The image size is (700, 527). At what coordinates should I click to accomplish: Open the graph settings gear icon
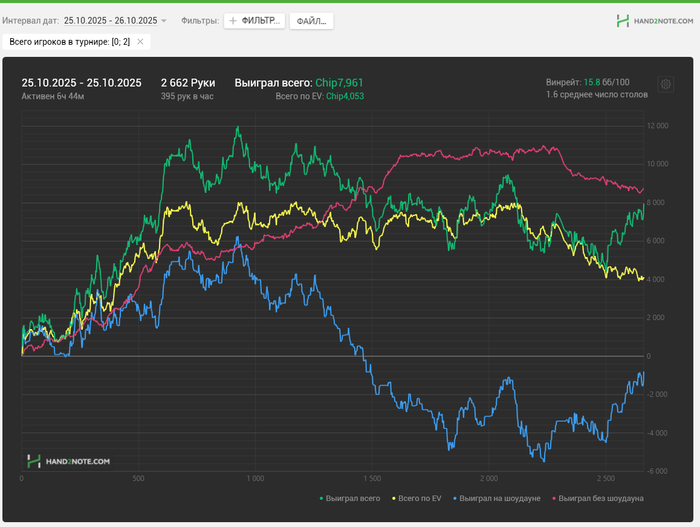[x=666, y=84]
